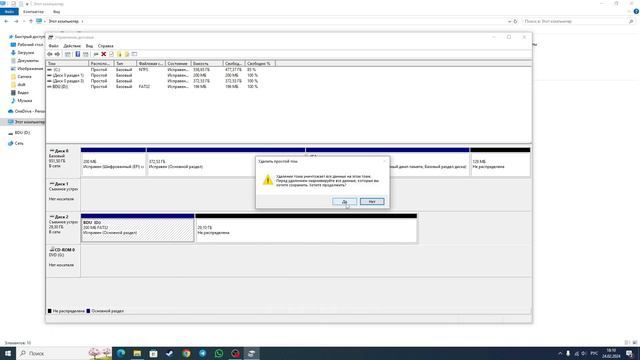The width and height of the screenshot is (640, 360).
Task: Click the first yellow folder toolbar icon
Action: click(x=119, y=54)
